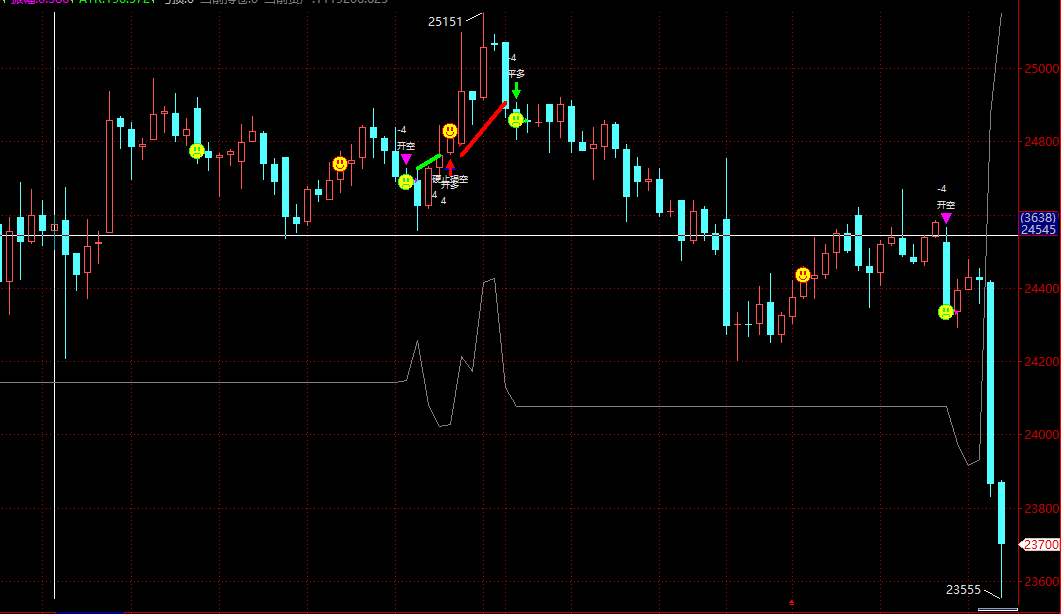The image size is (1061, 614).
Task: Click the 23600 axis label
Action: 1041,582
